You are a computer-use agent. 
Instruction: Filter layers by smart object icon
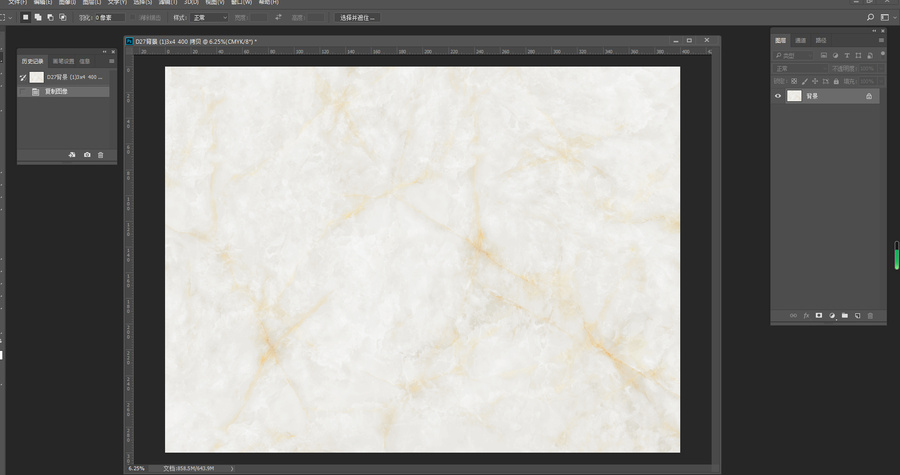tap(870, 56)
